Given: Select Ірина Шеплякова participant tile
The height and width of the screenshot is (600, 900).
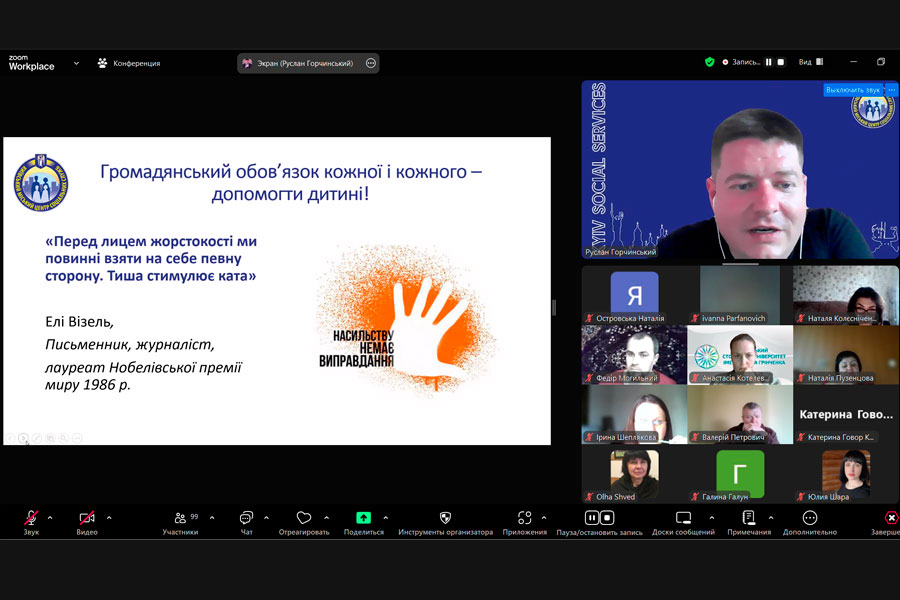Looking at the screenshot, I should pos(634,414).
